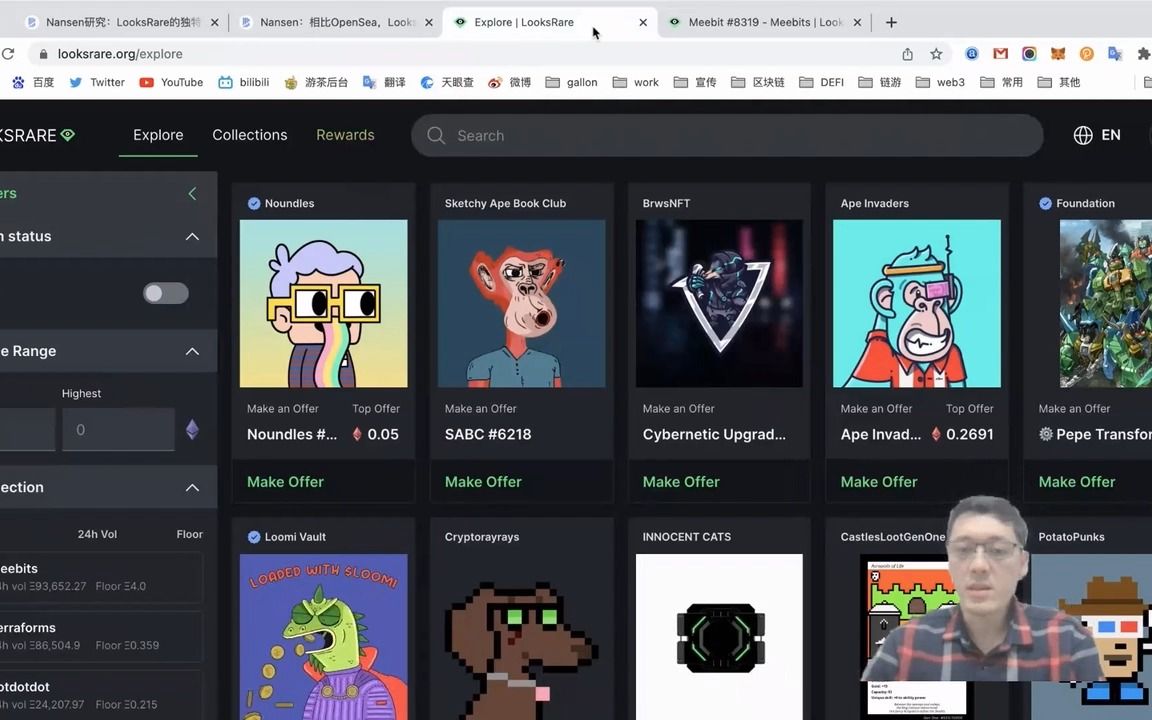Open the 区块链 bookmark folder
Screen dimensions: 1152x720
click(x=757, y=82)
